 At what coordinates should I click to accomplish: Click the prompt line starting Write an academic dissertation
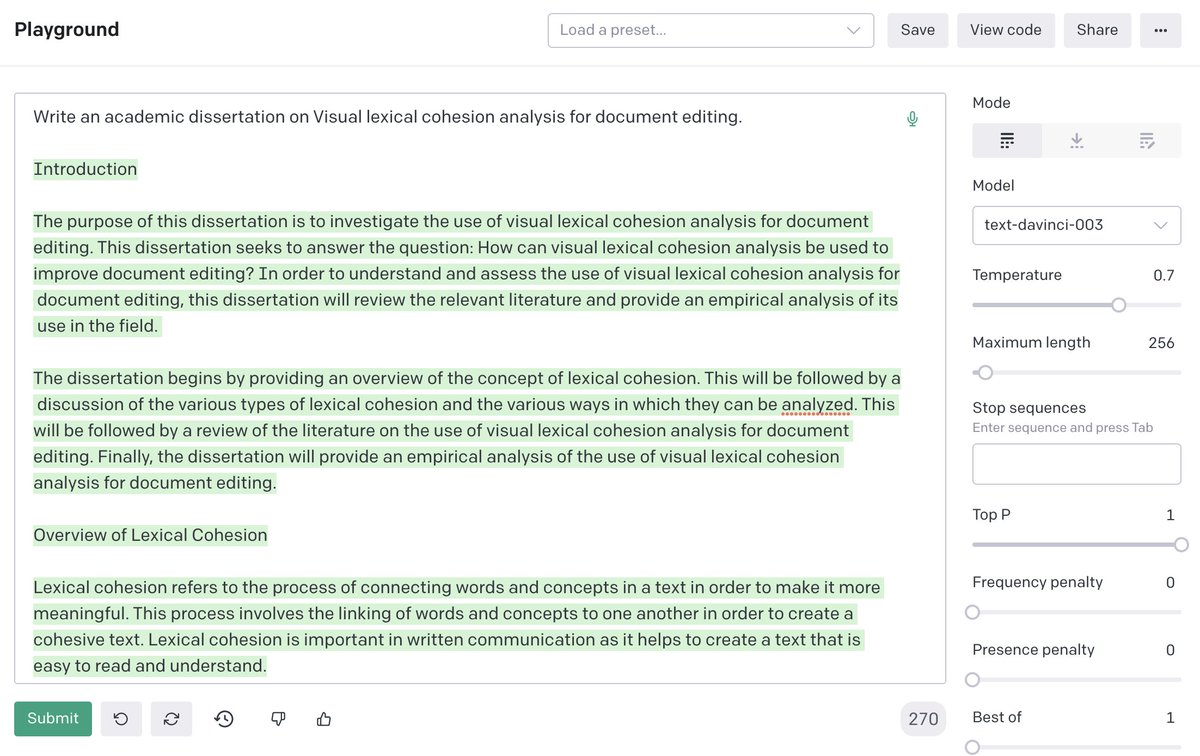click(387, 117)
